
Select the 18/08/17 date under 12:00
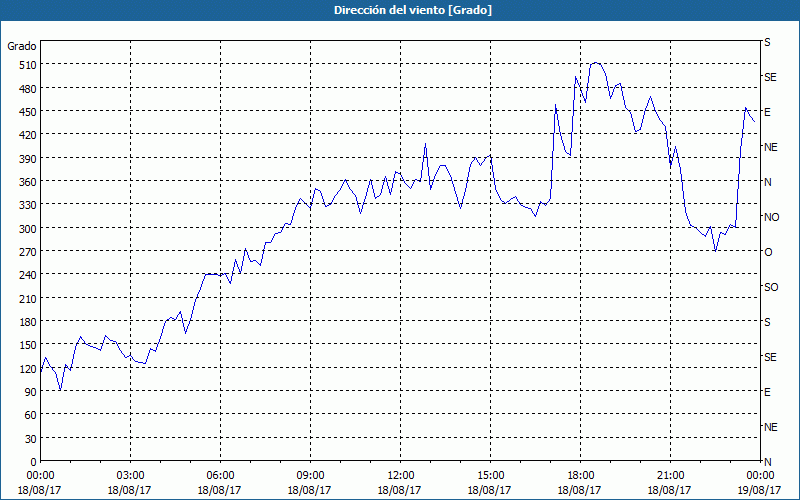pos(399,490)
